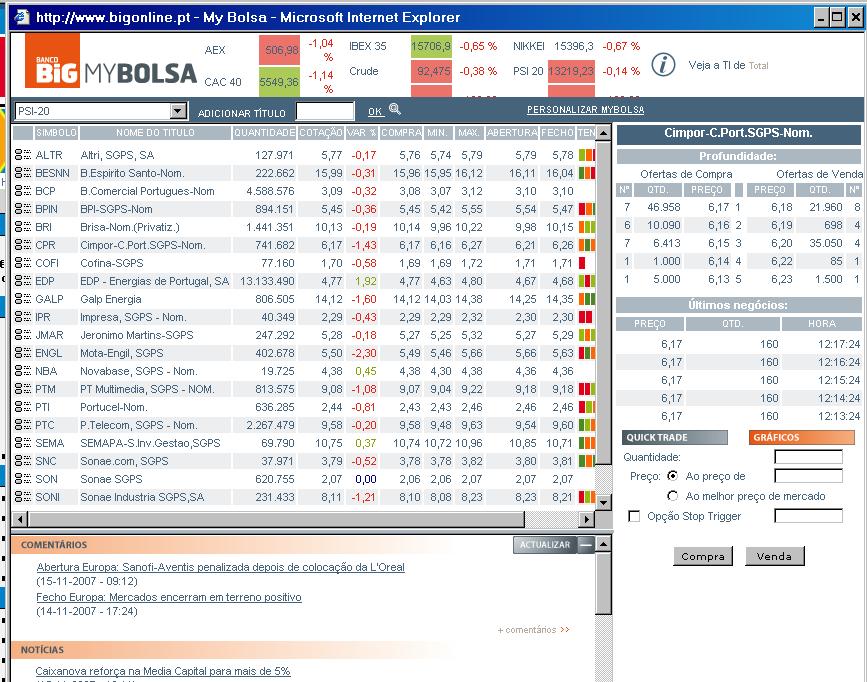Click the magnifier search icon next to OK
This screenshot has height=682, width=867.
[x=395, y=109]
